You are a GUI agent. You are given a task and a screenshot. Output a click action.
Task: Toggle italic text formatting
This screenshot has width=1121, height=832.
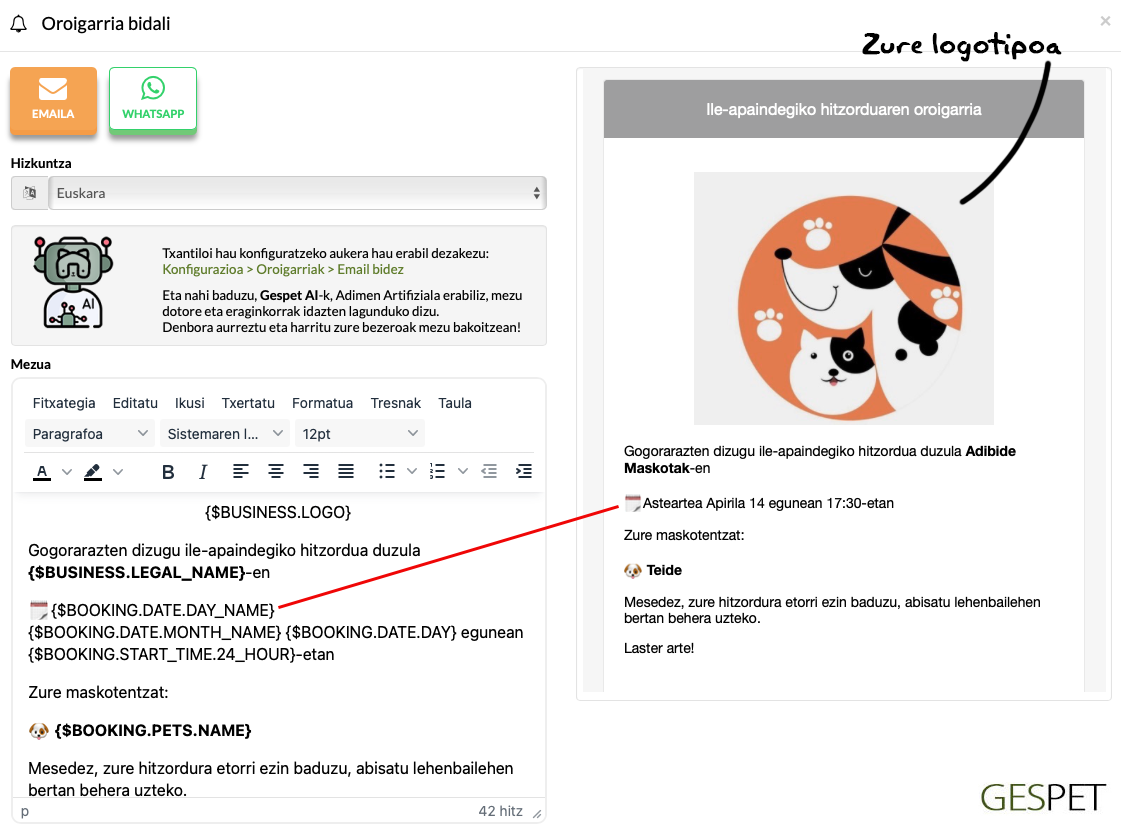pyautogui.click(x=203, y=471)
